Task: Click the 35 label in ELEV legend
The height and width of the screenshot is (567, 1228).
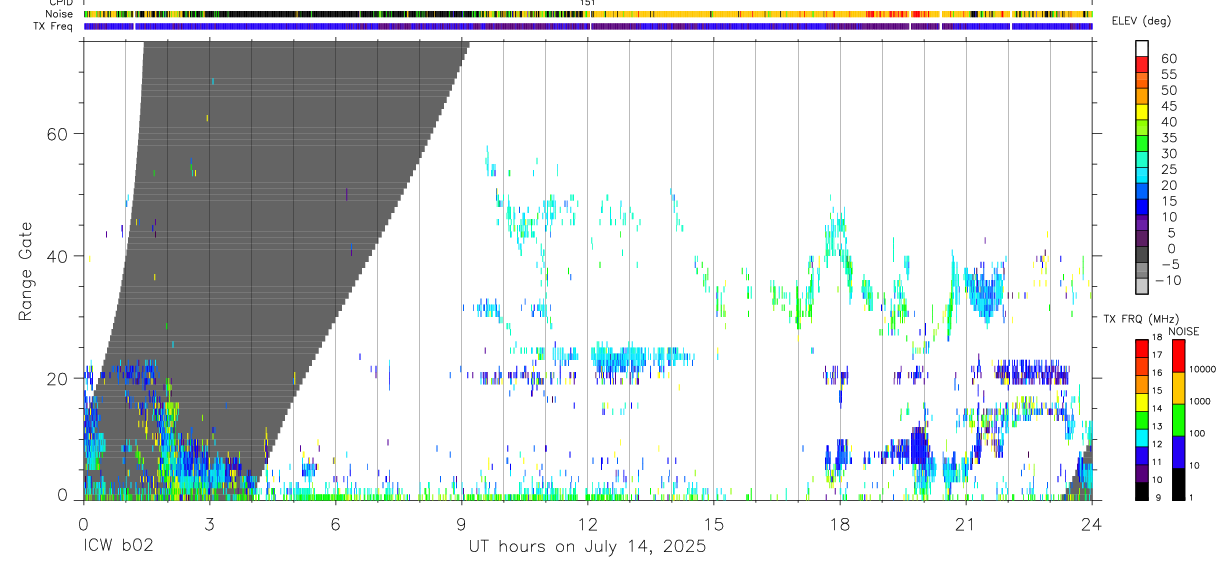Action: pyautogui.click(x=1167, y=138)
